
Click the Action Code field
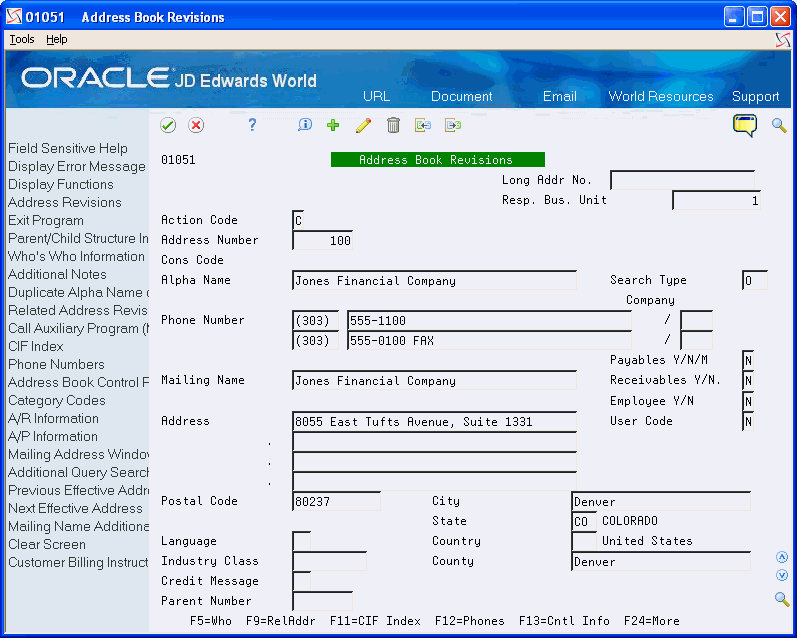298,220
